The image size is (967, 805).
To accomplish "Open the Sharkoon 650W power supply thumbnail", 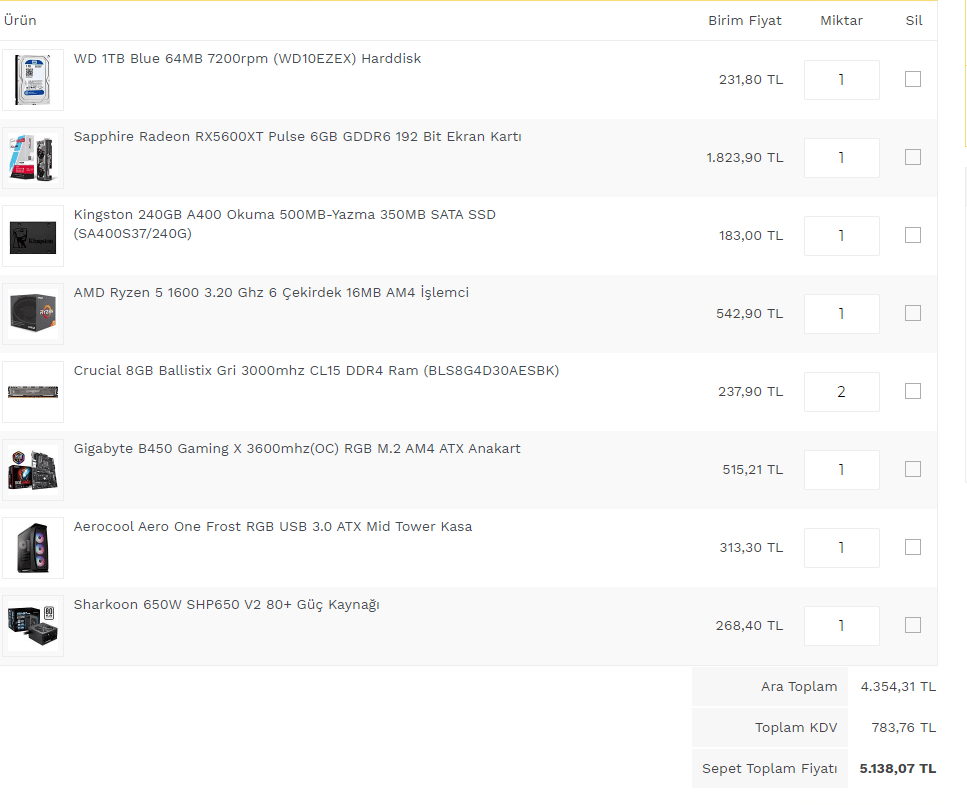I will [x=33, y=626].
